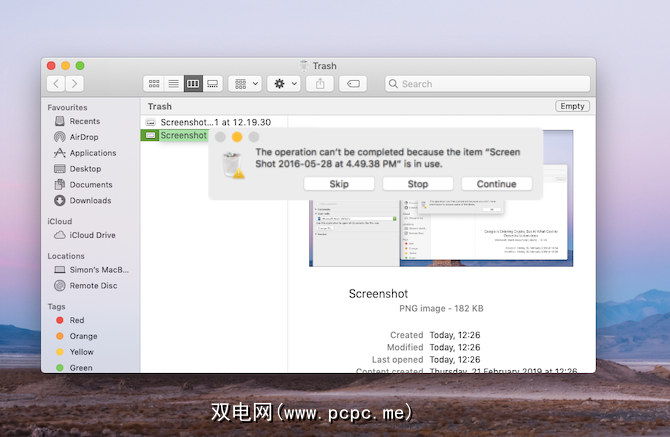Click the Back navigation arrow
This screenshot has width=670, height=437.
[x=56, y=84]
